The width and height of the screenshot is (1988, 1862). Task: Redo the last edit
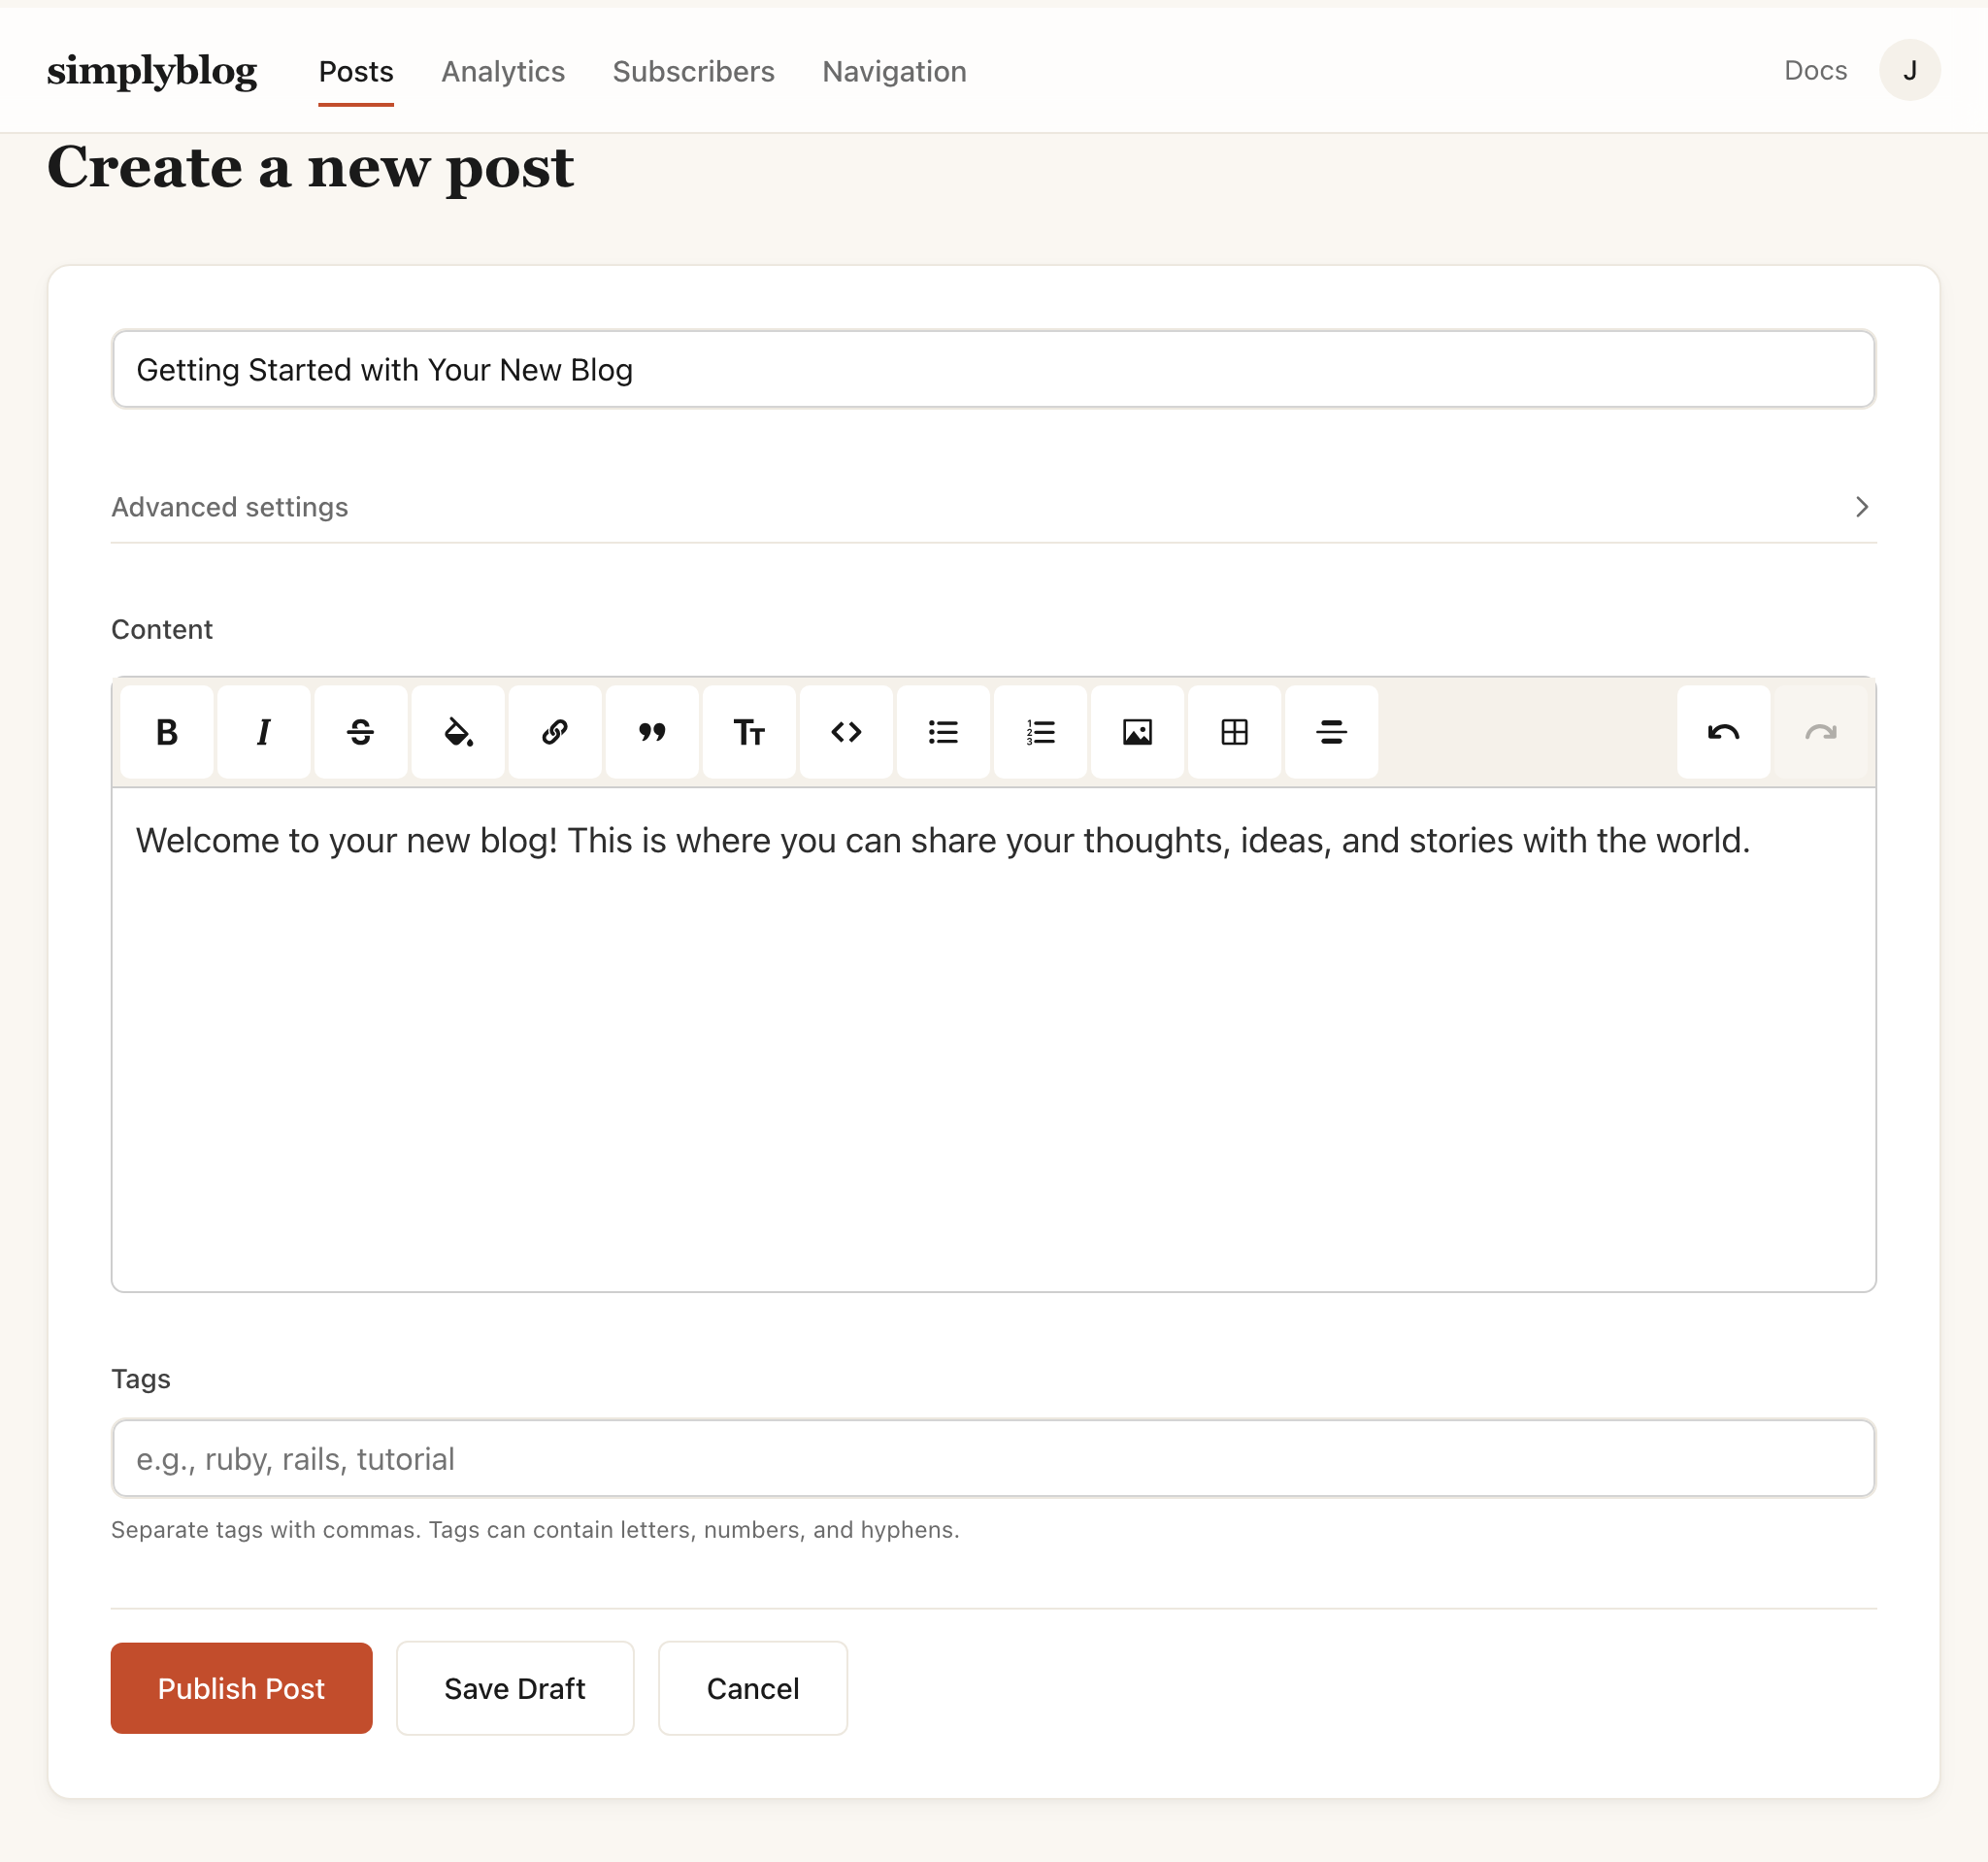(1821, 732)
